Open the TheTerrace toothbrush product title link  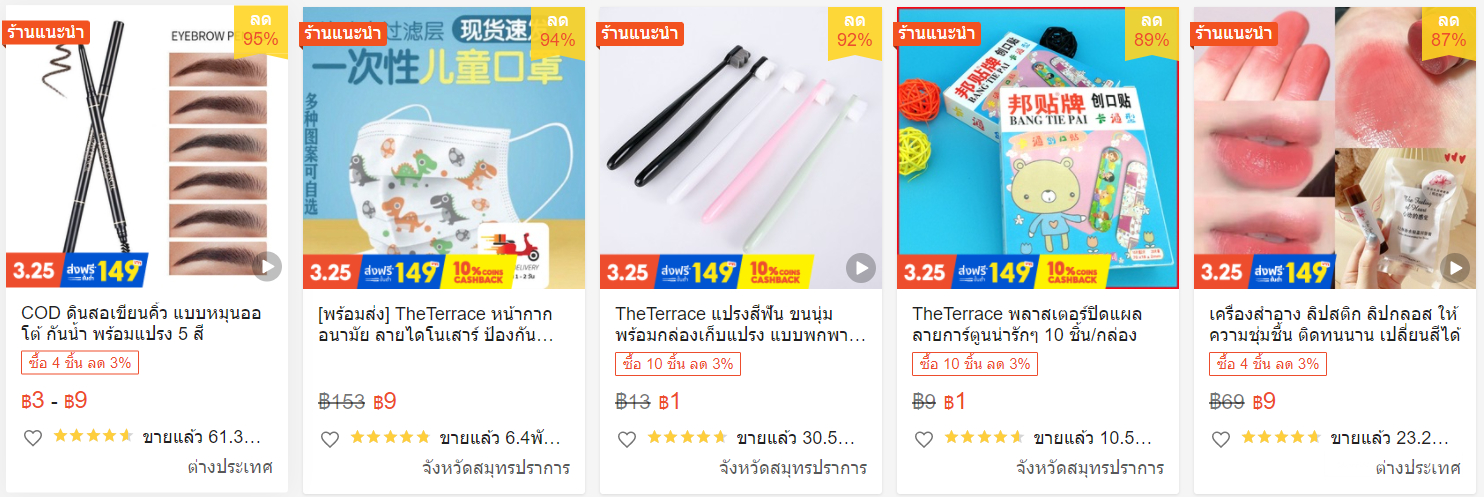pyautogui.click(x=739, y=323)
